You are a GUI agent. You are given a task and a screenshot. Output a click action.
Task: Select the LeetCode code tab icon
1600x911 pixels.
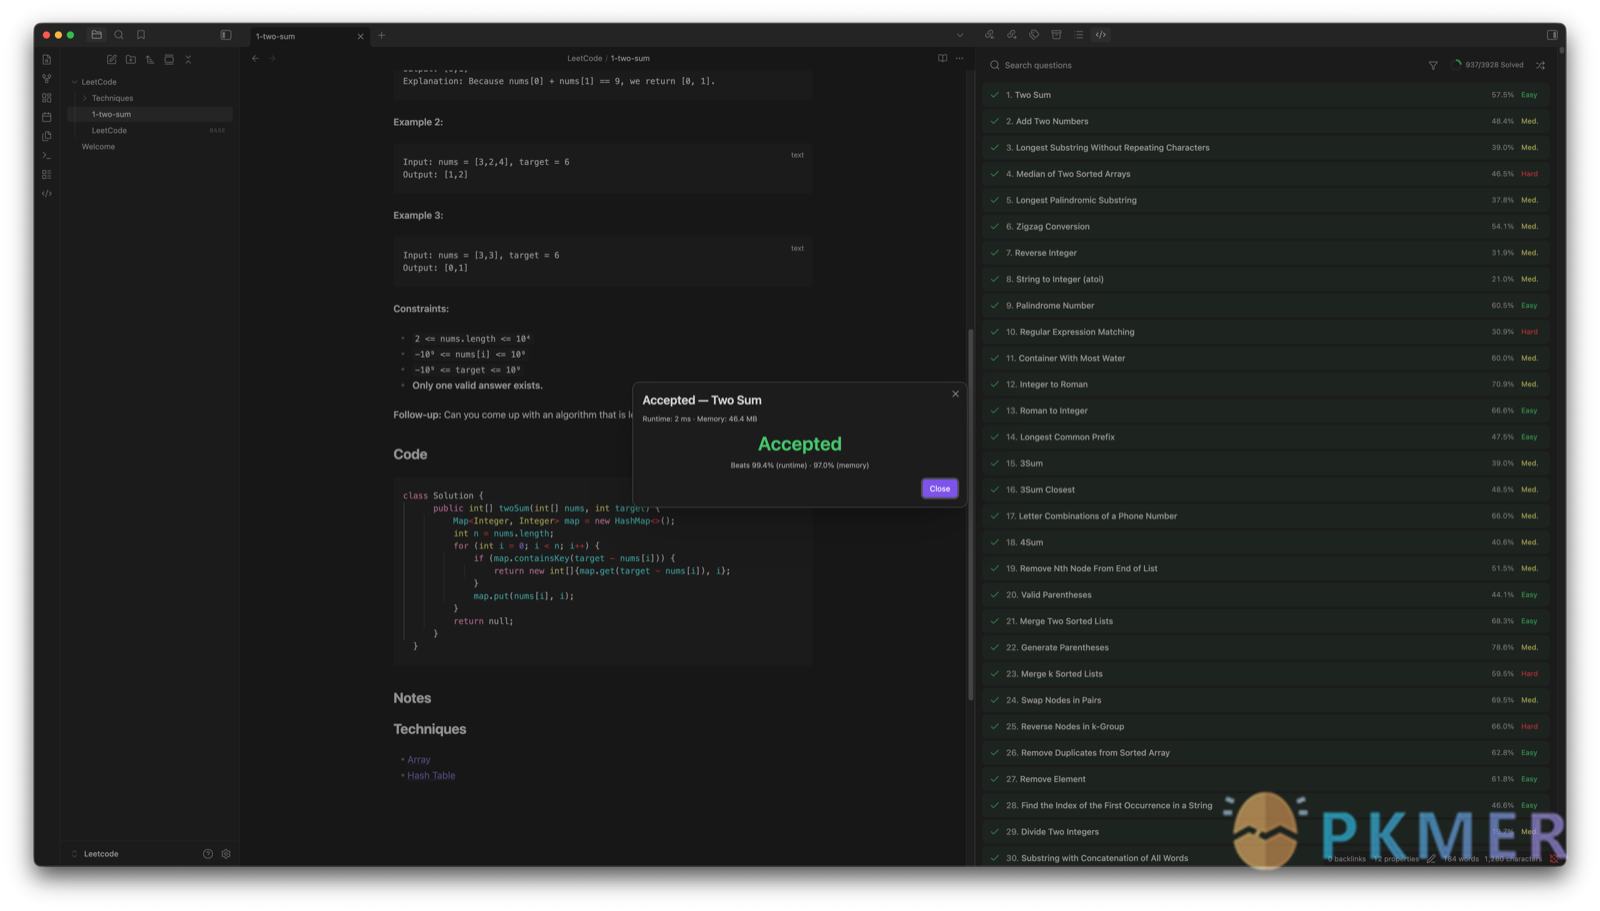1101,35
